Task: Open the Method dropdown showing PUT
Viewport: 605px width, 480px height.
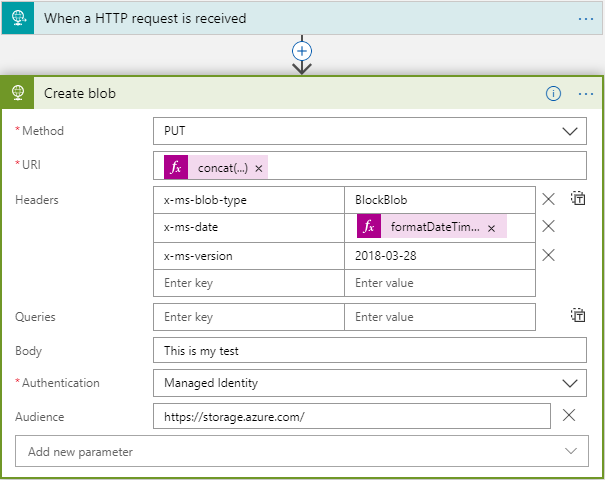Action: 369,131
